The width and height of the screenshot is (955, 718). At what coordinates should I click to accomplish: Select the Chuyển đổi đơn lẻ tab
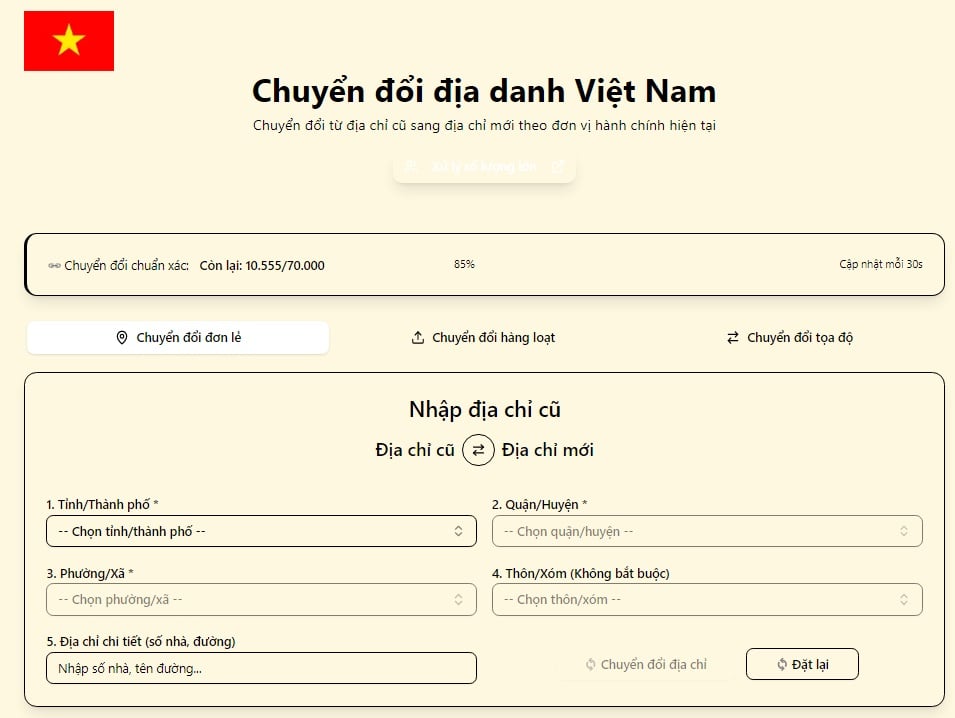tap(178, 337)
